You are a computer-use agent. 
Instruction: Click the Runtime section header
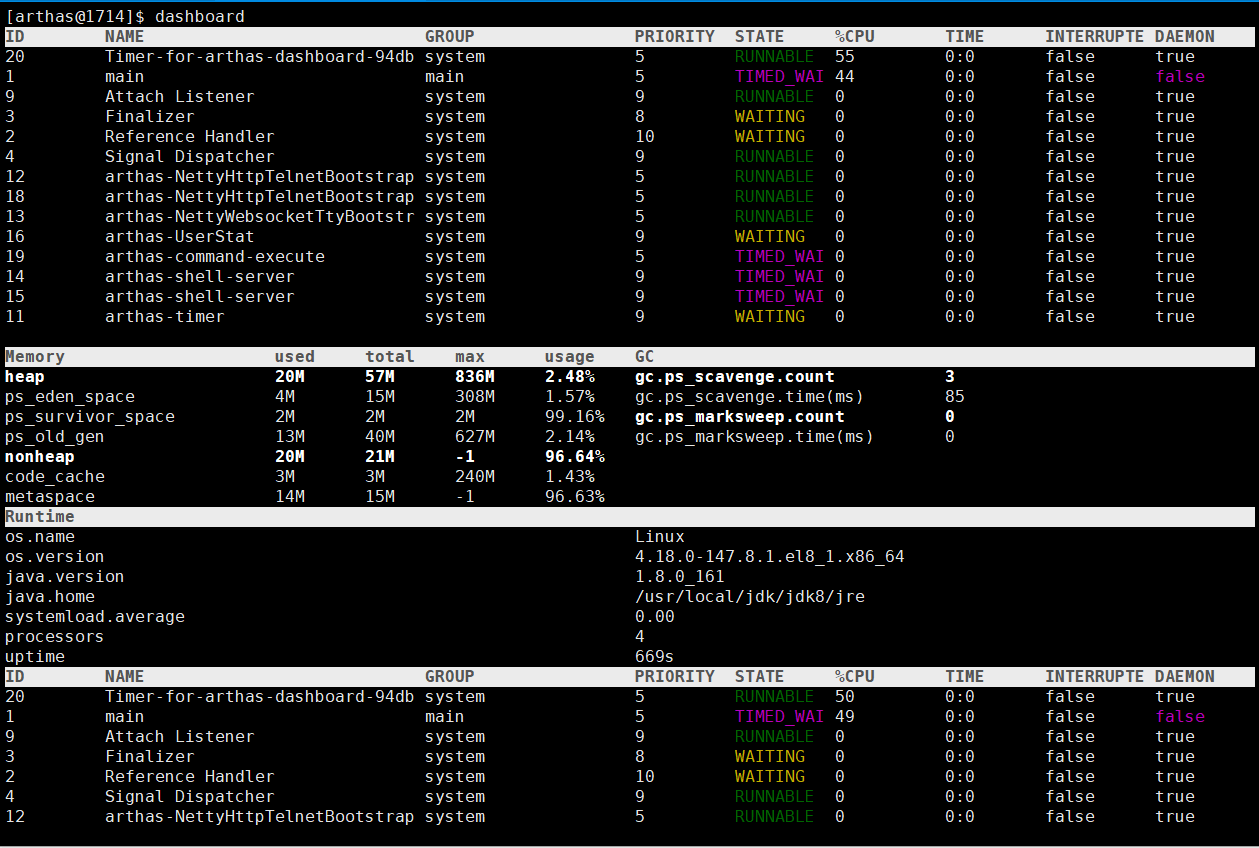pyautogui.click(x=40, y=517)
